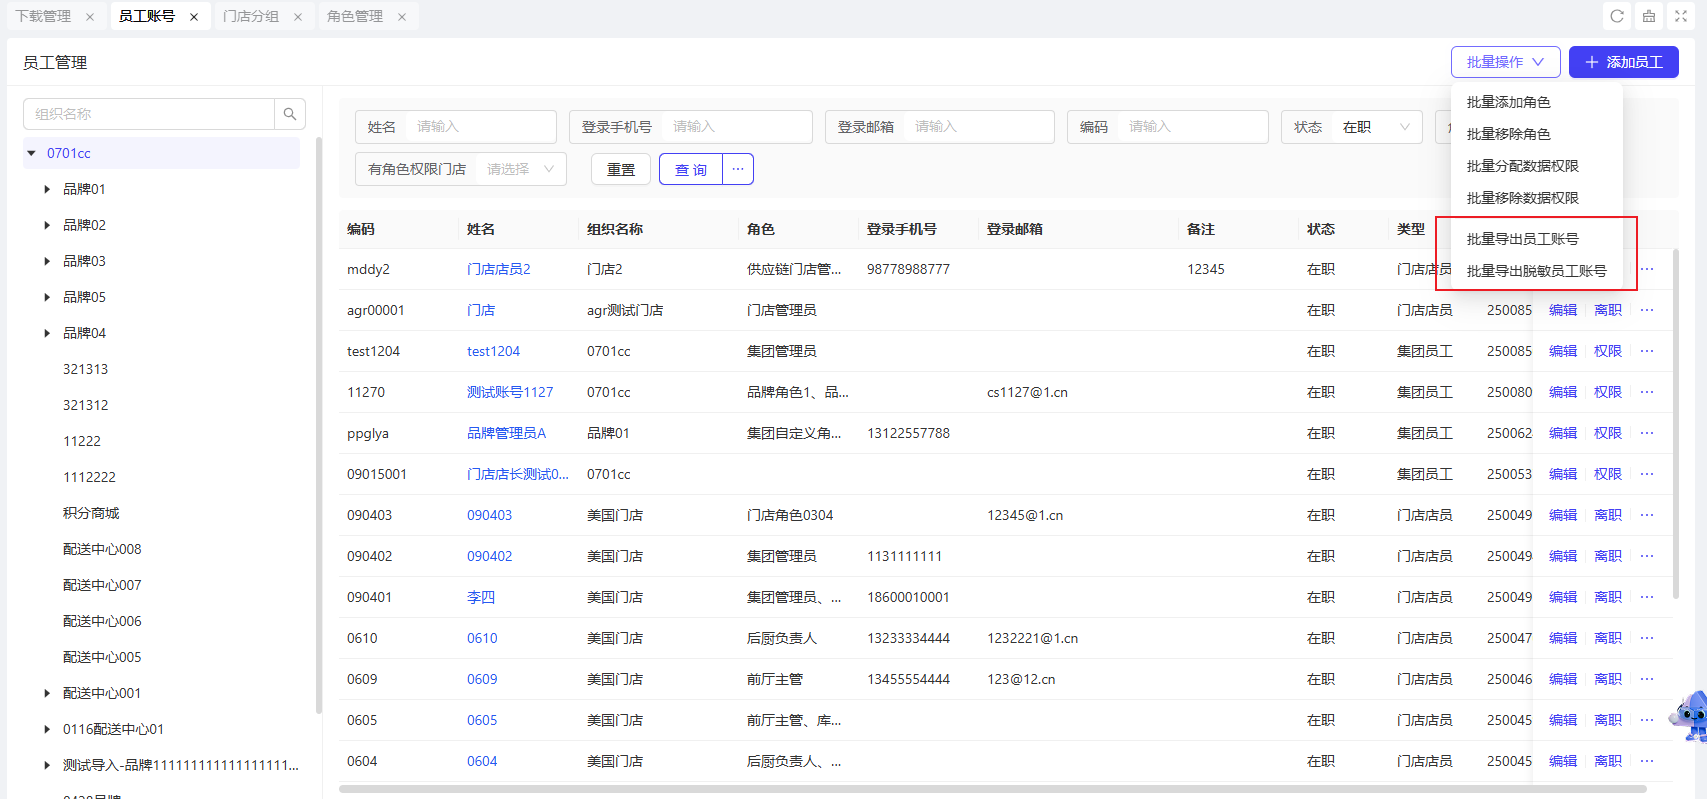Focus the 登录手机号 input field
Screen dimensions: 1707x799
735,127
